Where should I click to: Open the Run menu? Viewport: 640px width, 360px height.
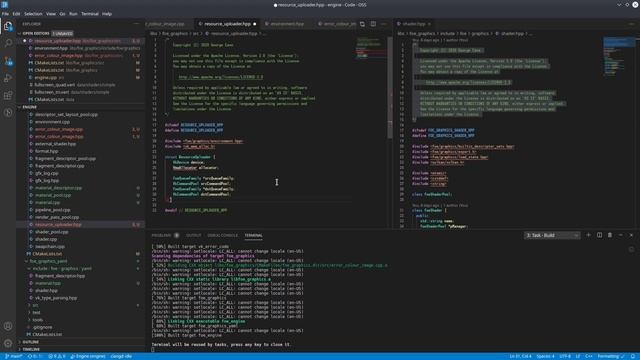pos(73,14)
